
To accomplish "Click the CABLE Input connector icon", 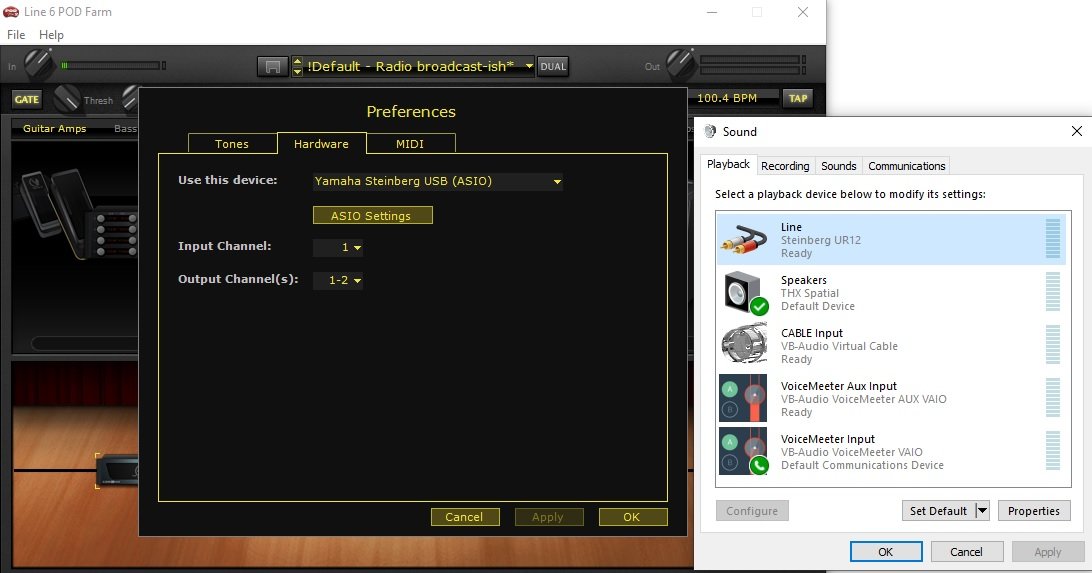I will (744, 345).
